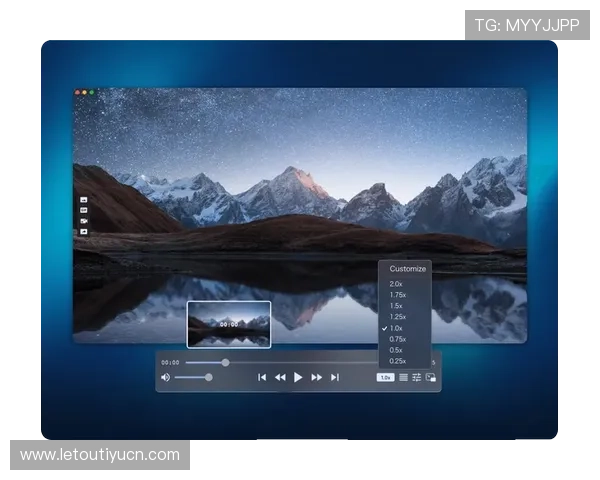Enable picture-in-picture mode icon
The image size is (600, 480).
click(x=430, y=377)
